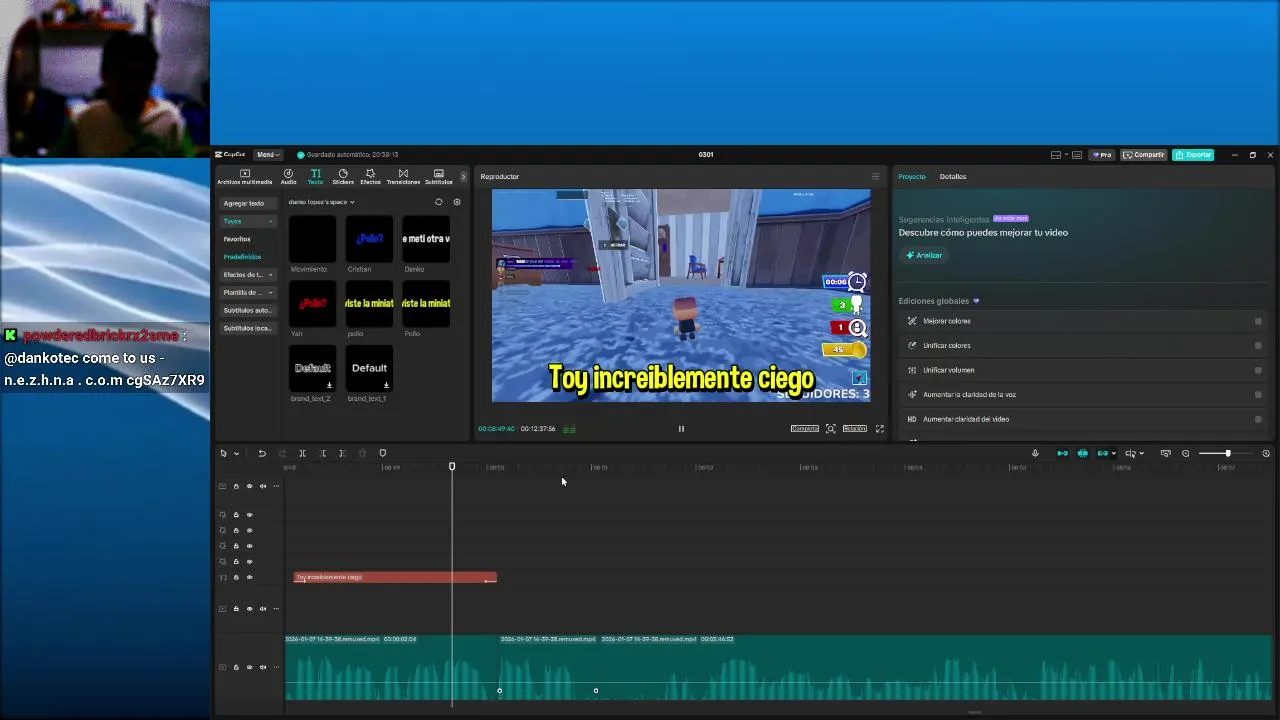This screenshot has height=720, width=1280.
Task: Zoom in the timeline
Action: tap(1266, 454)
